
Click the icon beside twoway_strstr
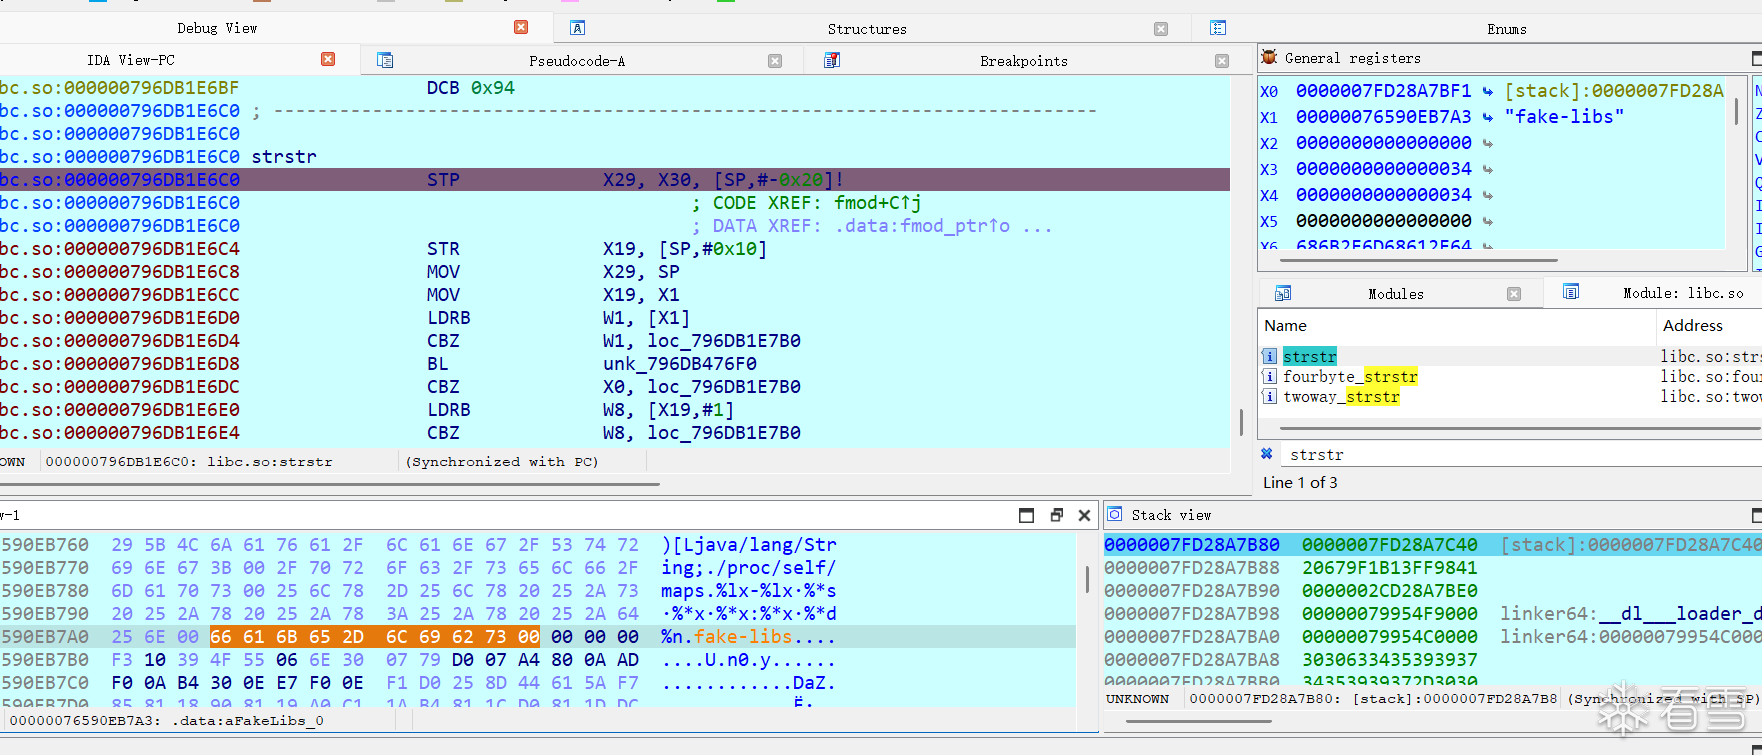click(1269, 396)
